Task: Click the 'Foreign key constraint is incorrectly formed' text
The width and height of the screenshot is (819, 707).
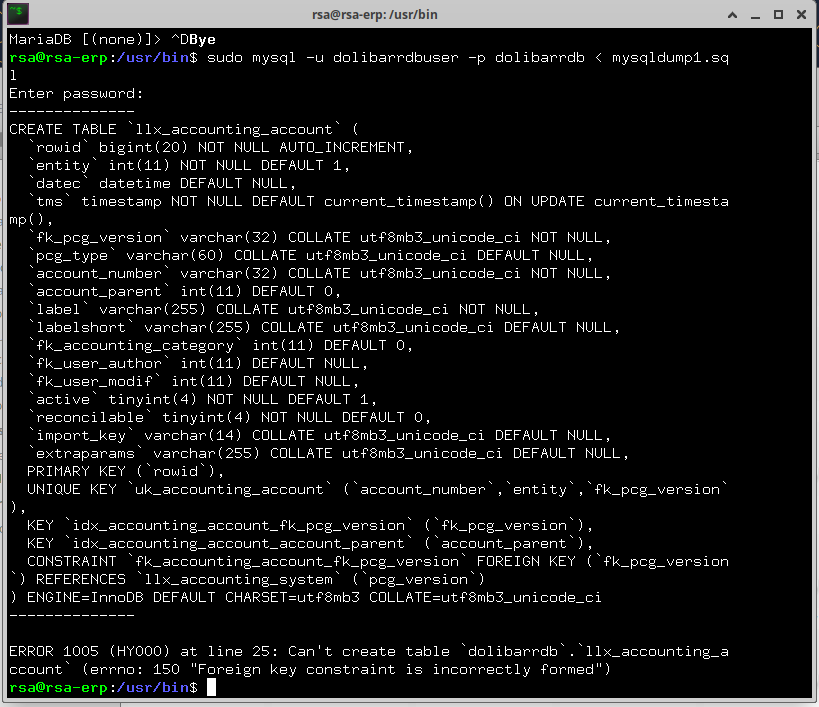Action: pyautogui.click(x=396, y=670)
